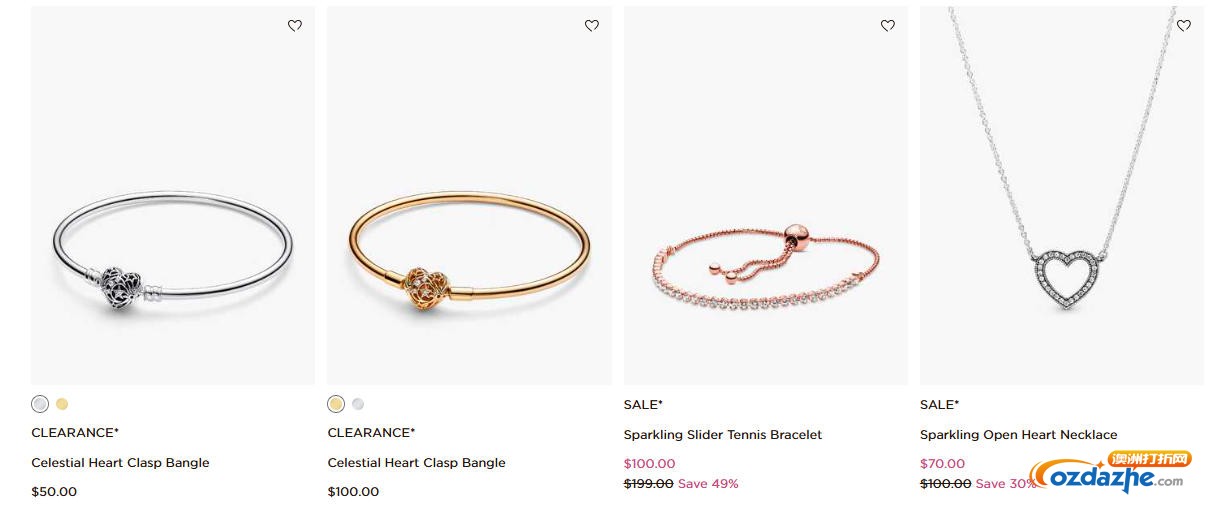View the open heart pendant necklace photo

[1062, 196]
